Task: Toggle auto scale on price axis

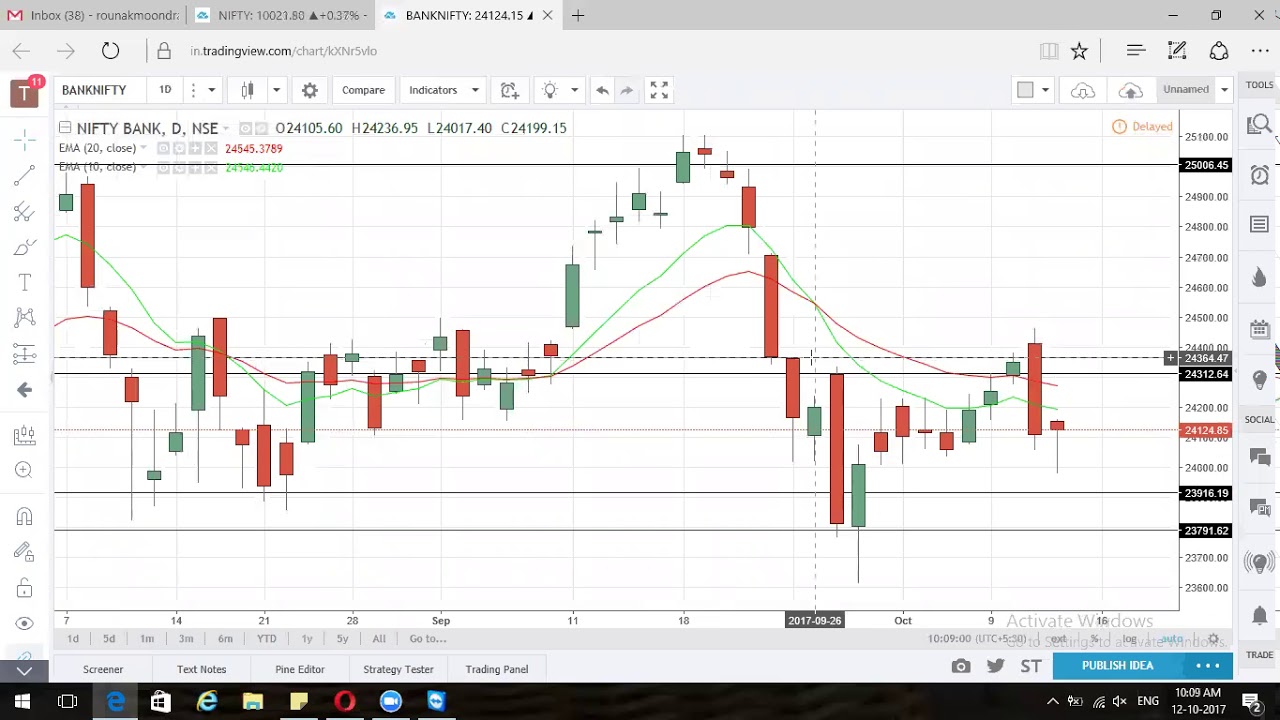Action: tap(1171, 639)
